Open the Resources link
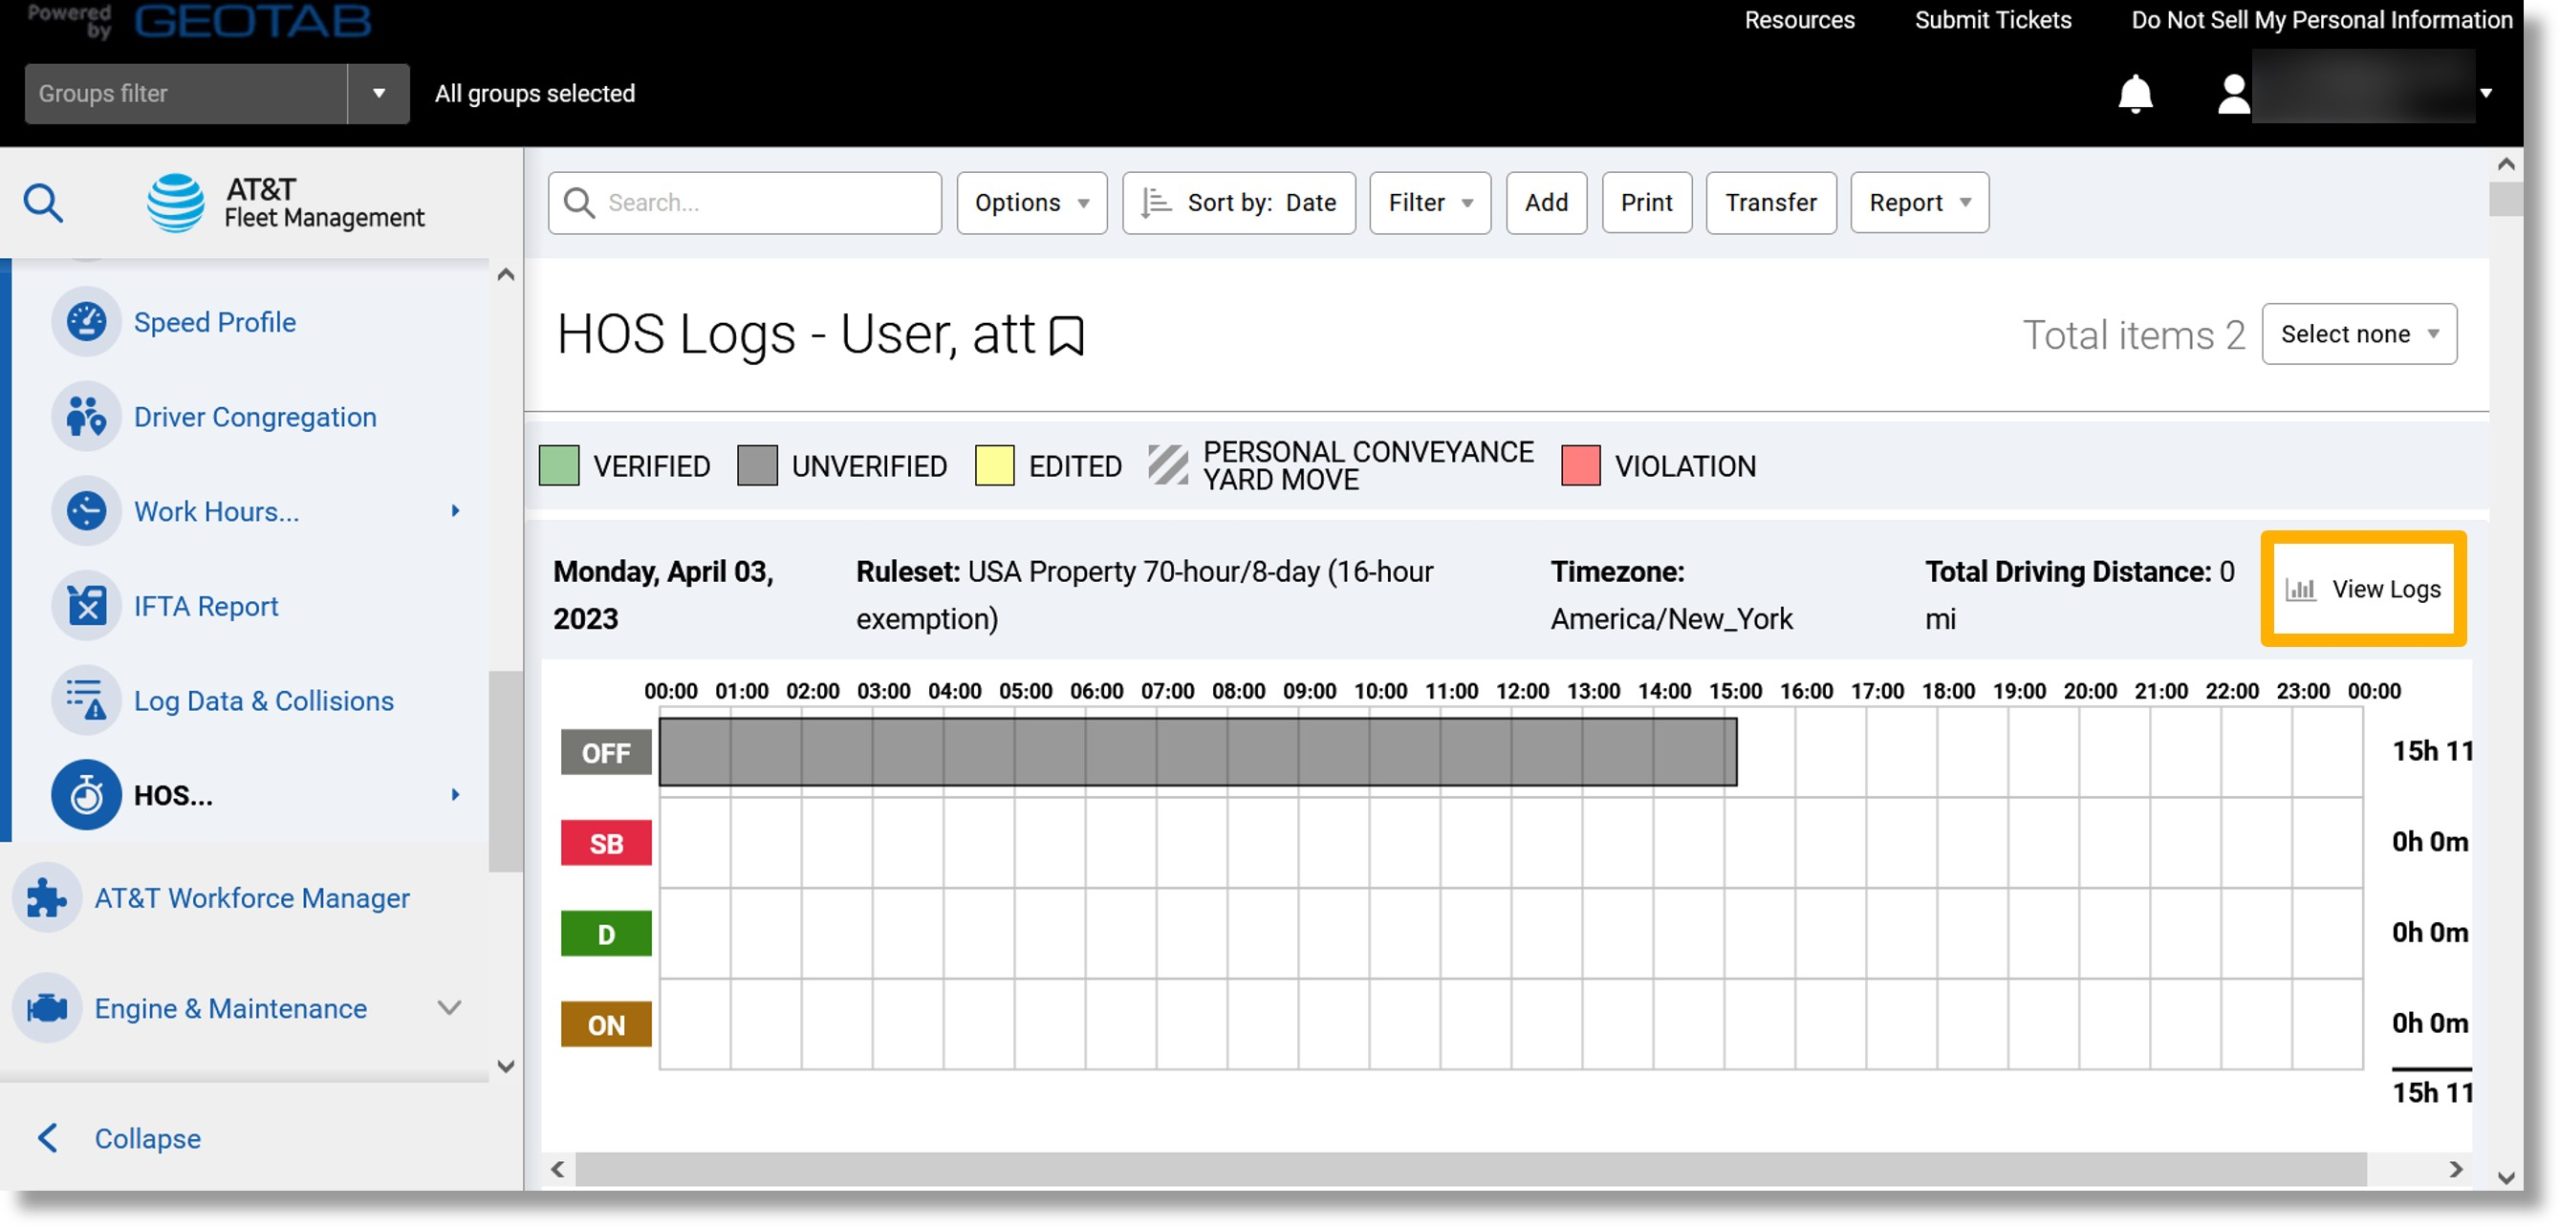Screen dimensions: 2560x1227 click(1799, 20)
